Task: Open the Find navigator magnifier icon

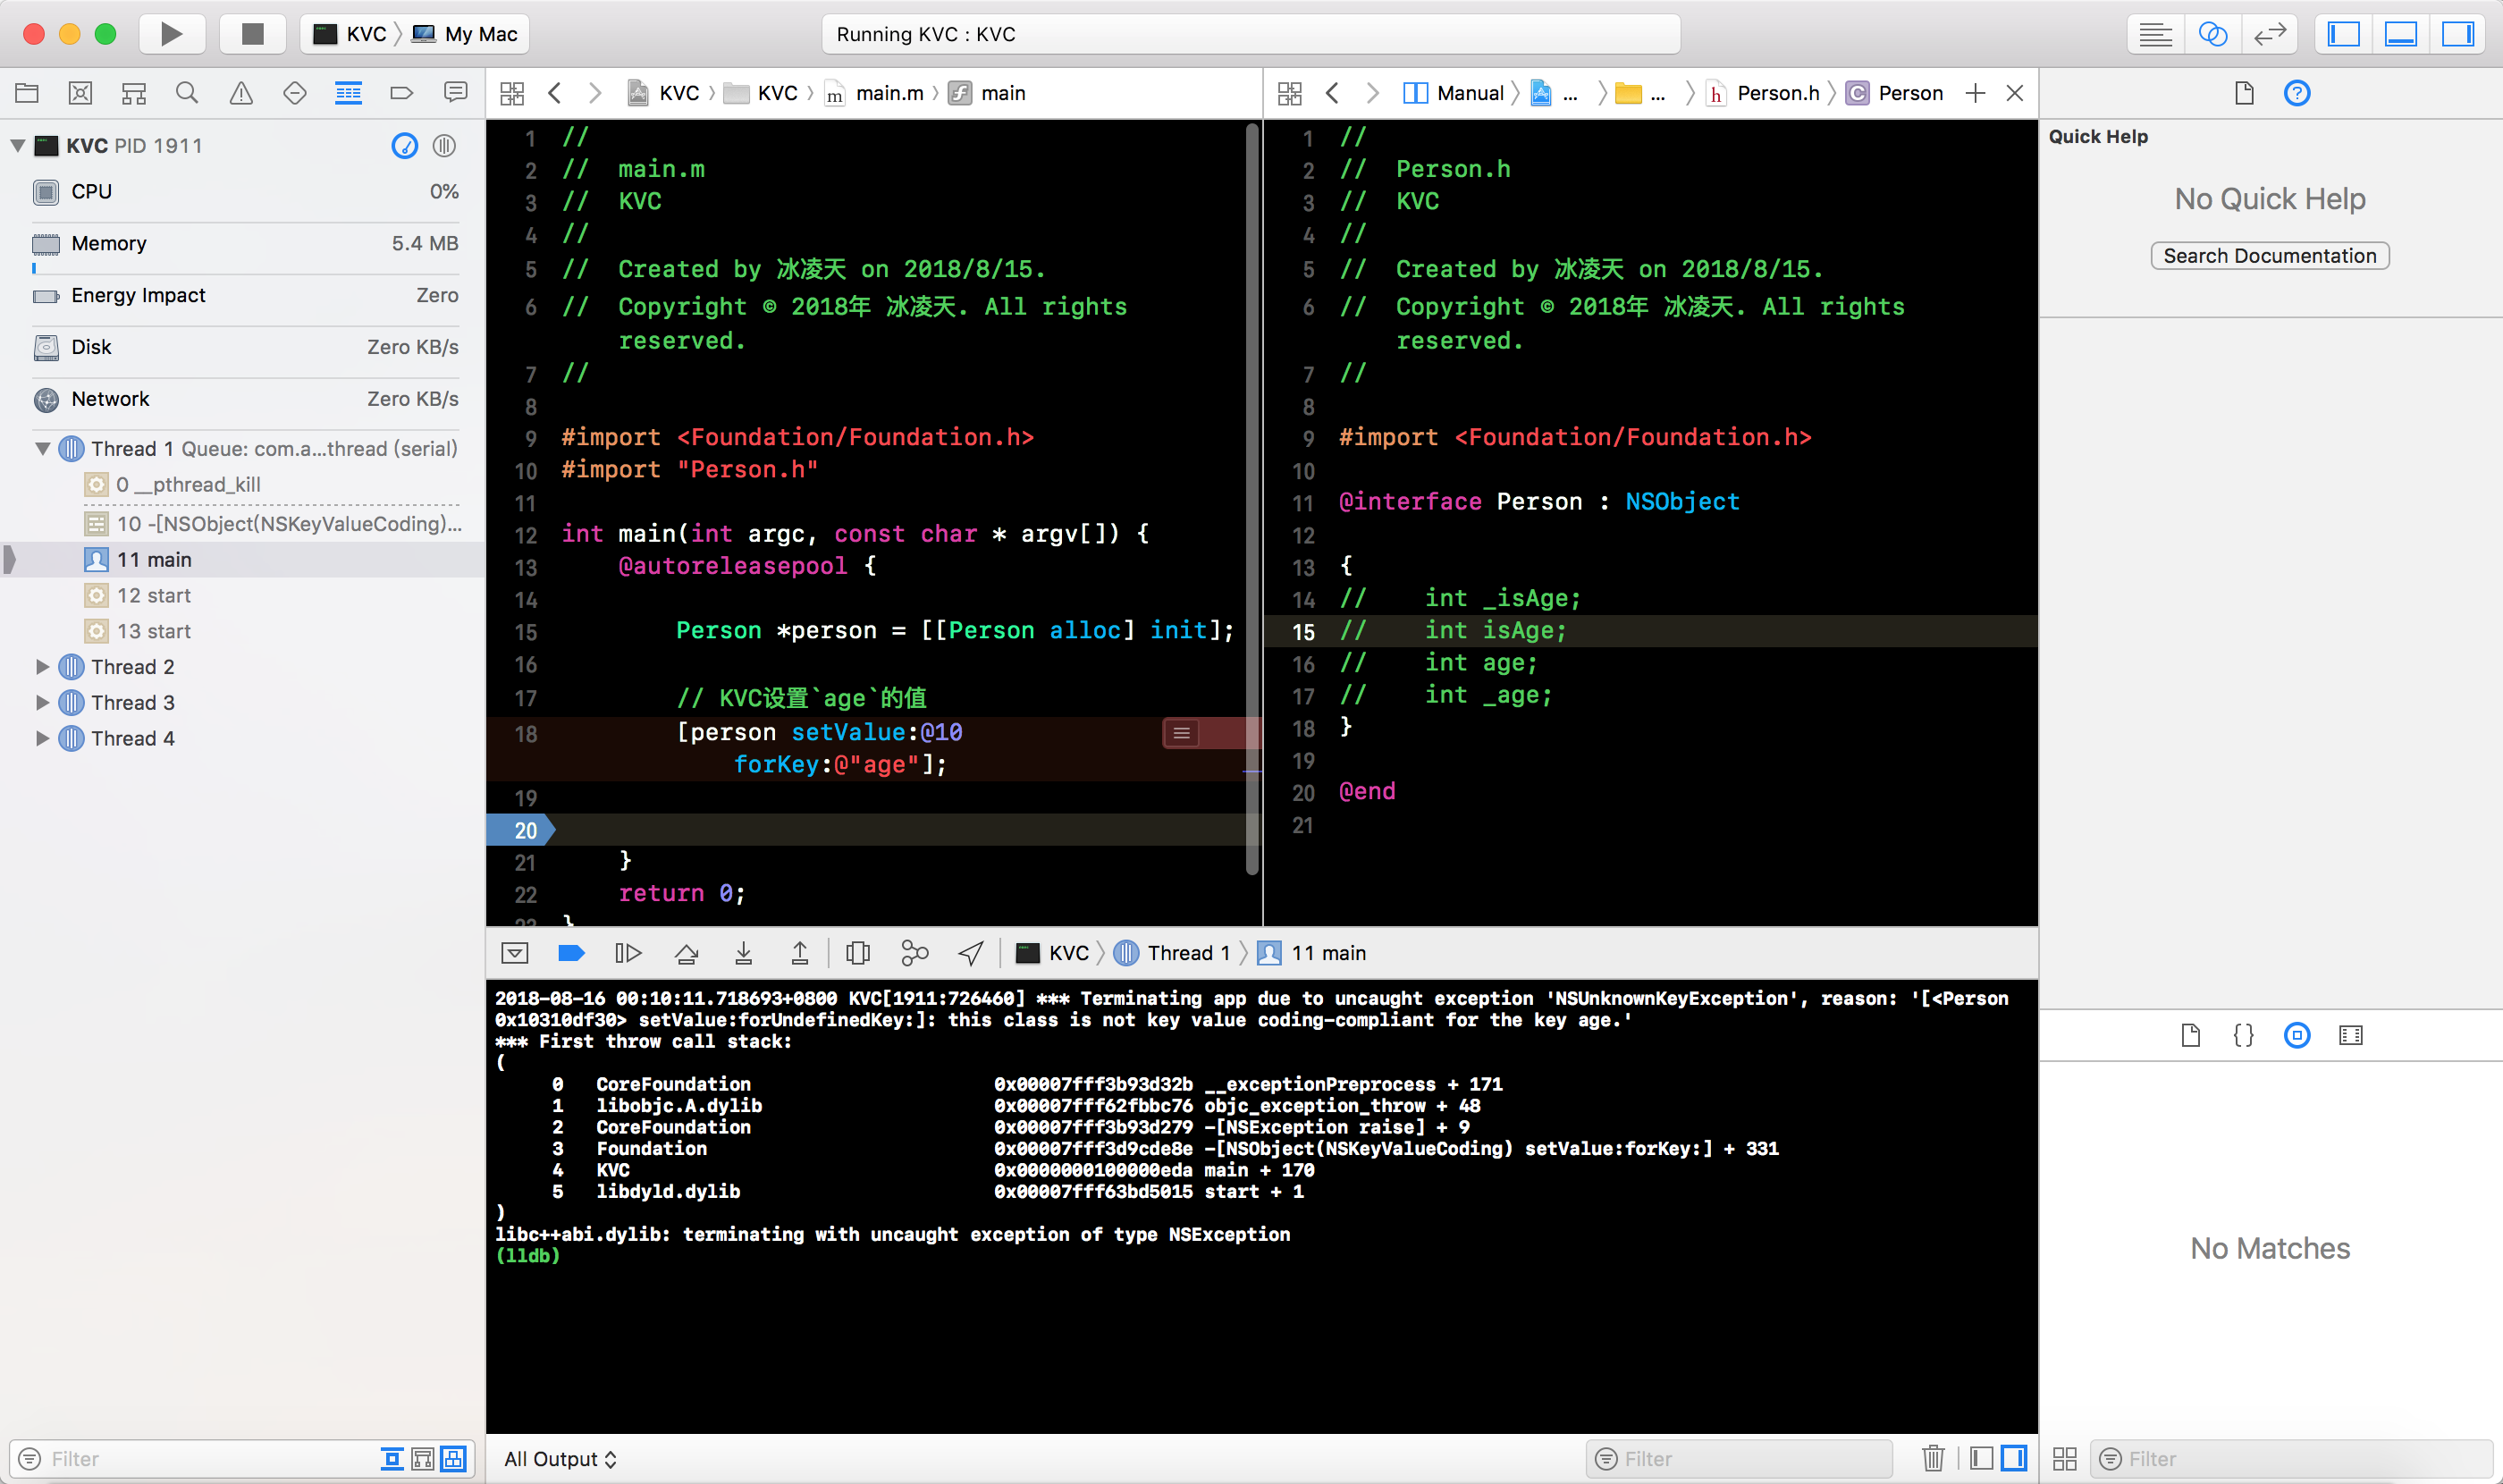Action: click(187, 93)
